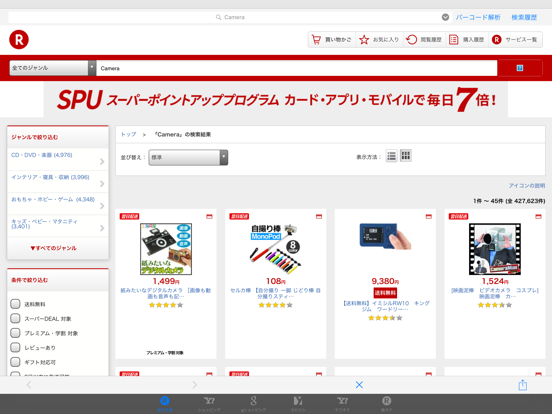Click the 108円 price
552x414 pixels.
click(275, 281)
